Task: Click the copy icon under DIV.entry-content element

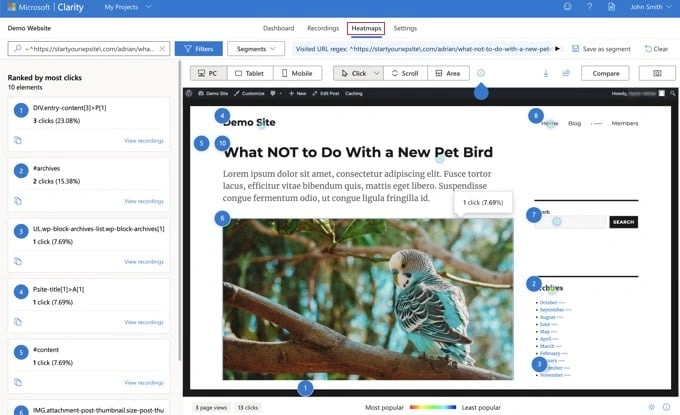Action: 18,141
